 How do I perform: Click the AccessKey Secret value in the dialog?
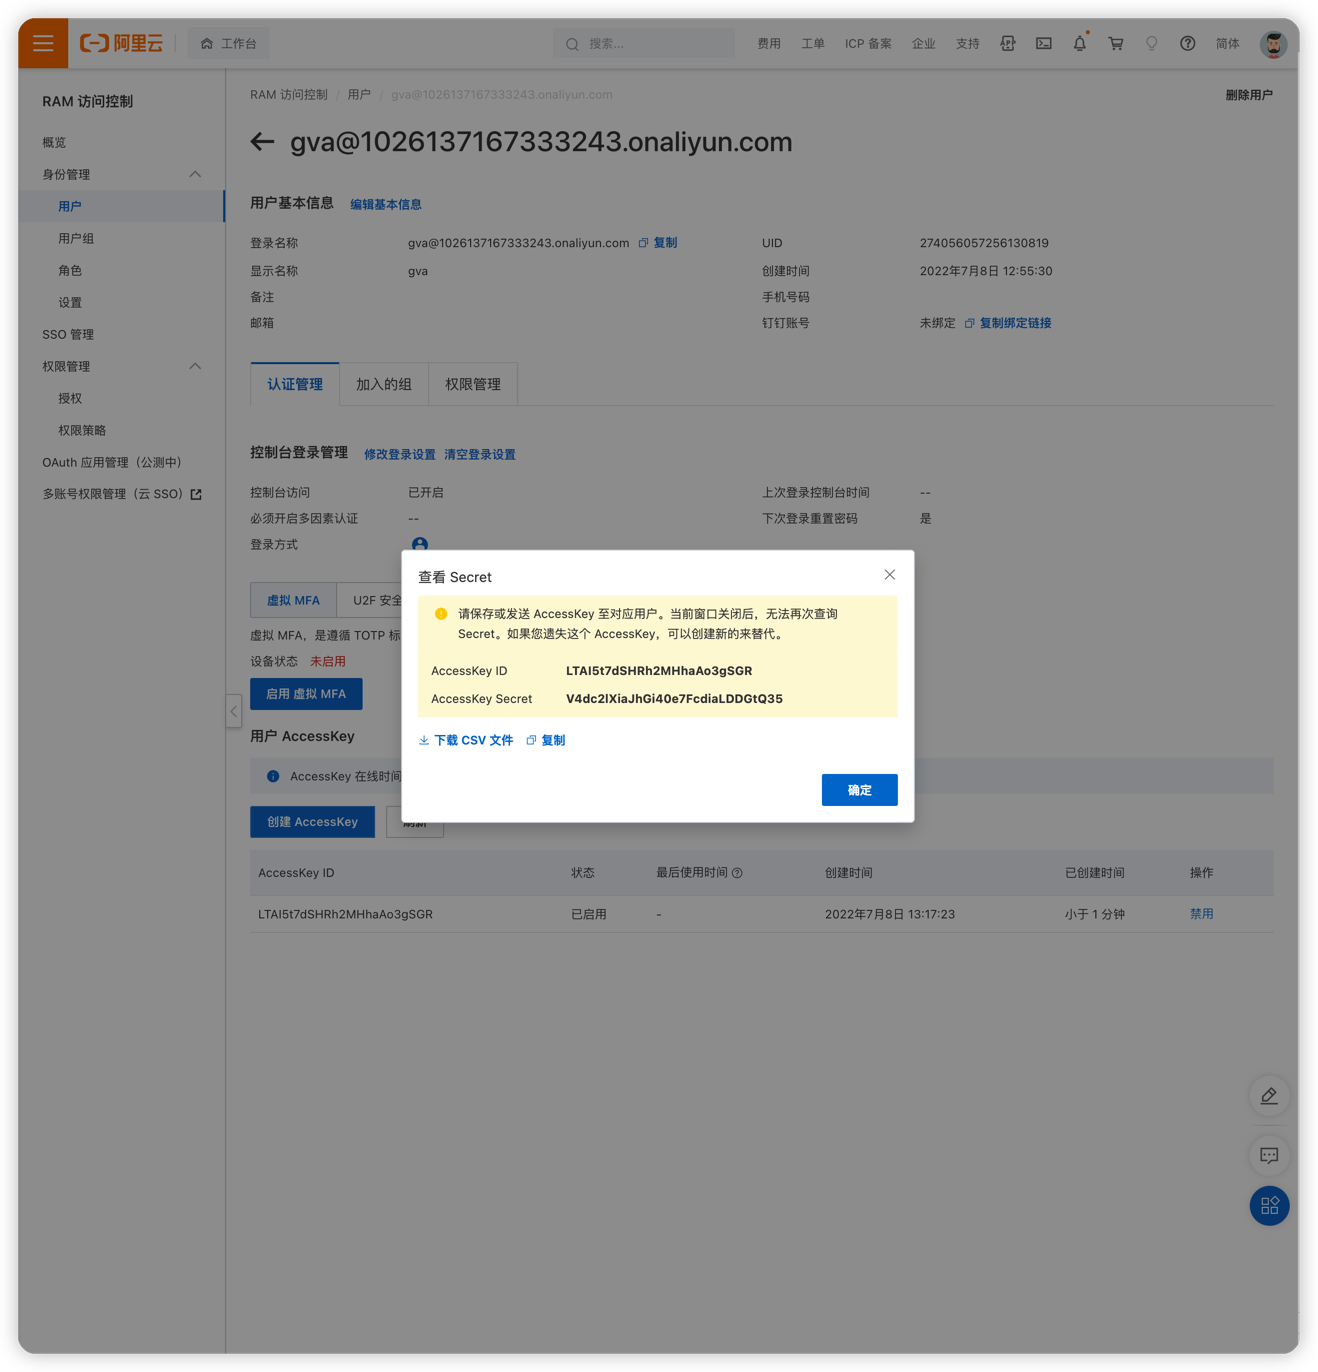click(674, 699)
